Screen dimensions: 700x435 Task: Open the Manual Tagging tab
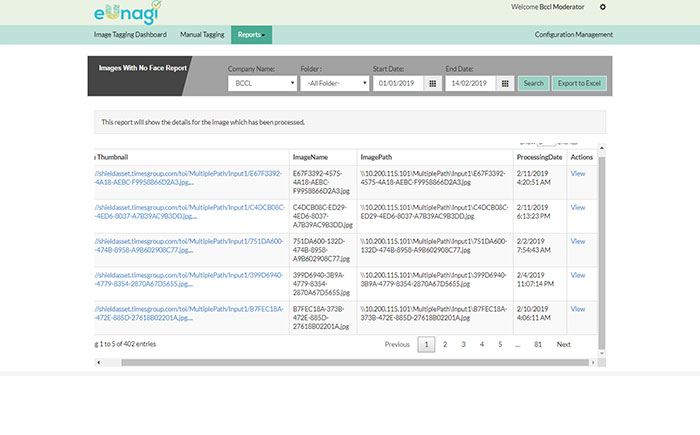point(202,35)
